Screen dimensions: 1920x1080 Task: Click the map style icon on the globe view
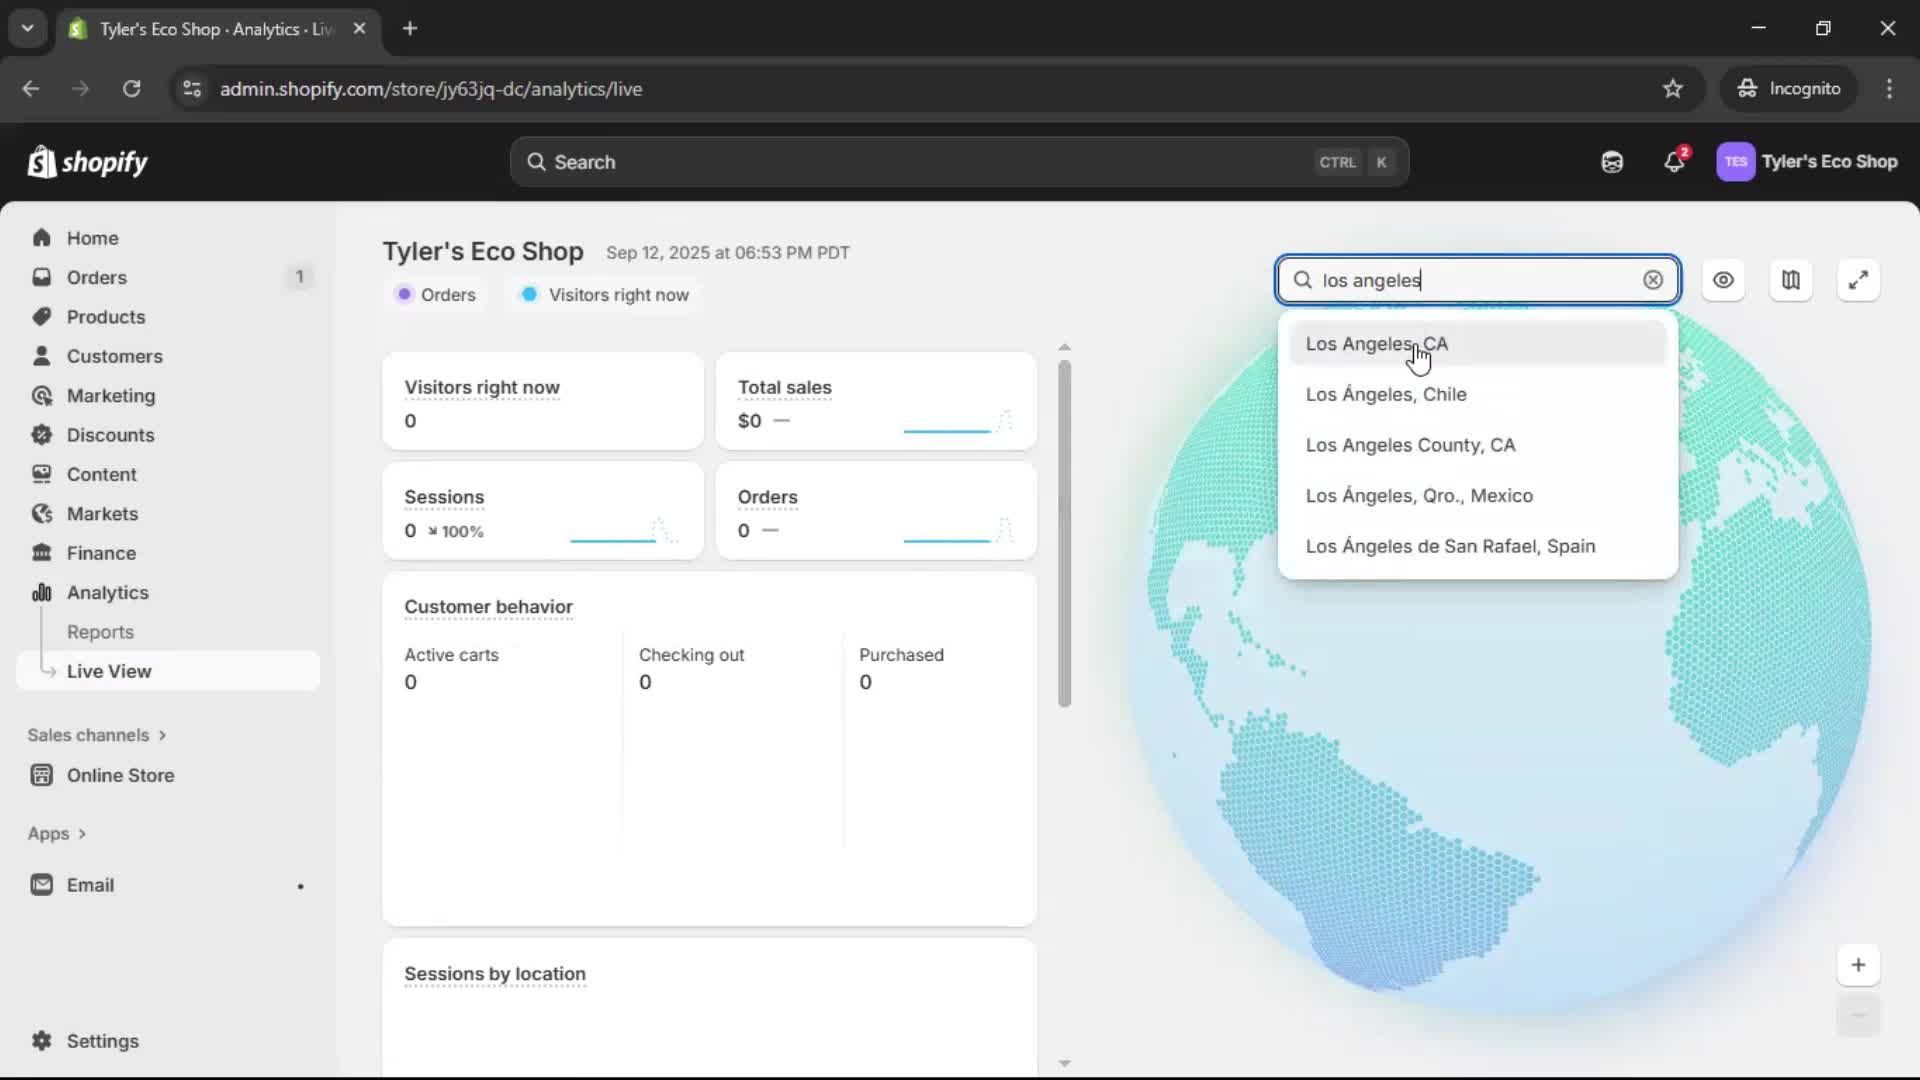coord(1791,280)
